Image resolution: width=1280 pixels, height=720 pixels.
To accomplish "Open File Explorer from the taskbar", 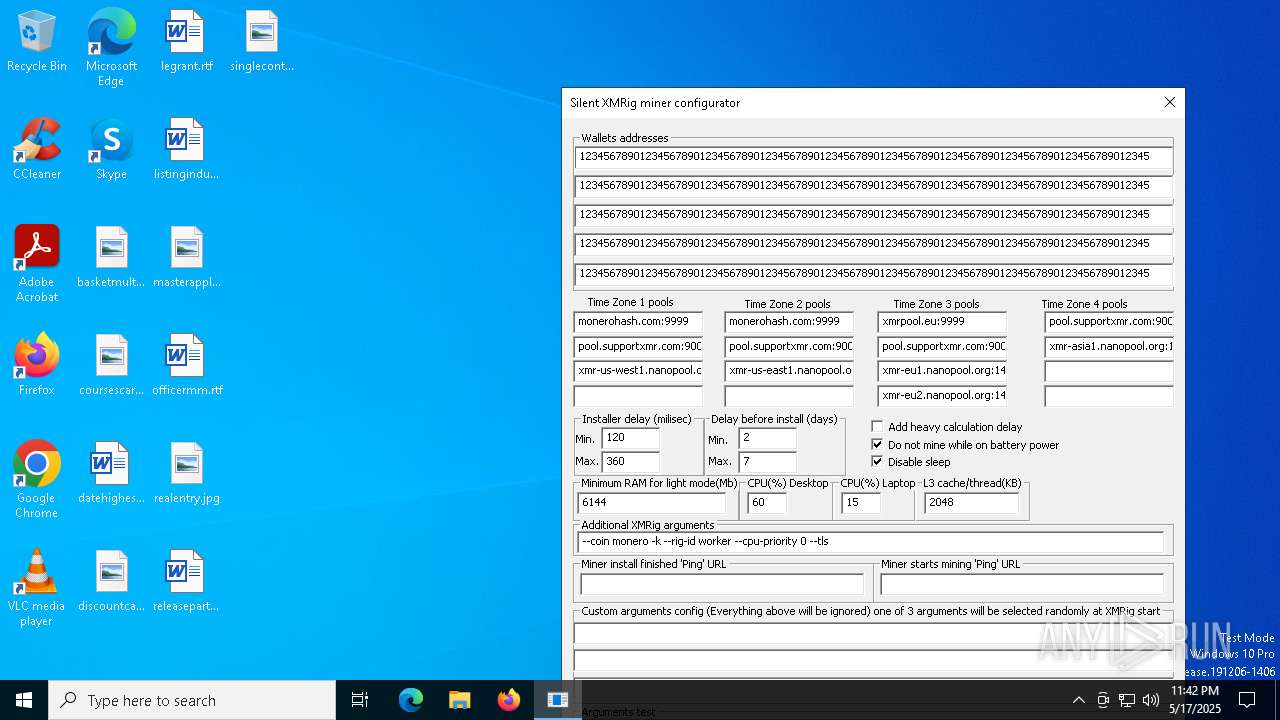I will point(459,700).
